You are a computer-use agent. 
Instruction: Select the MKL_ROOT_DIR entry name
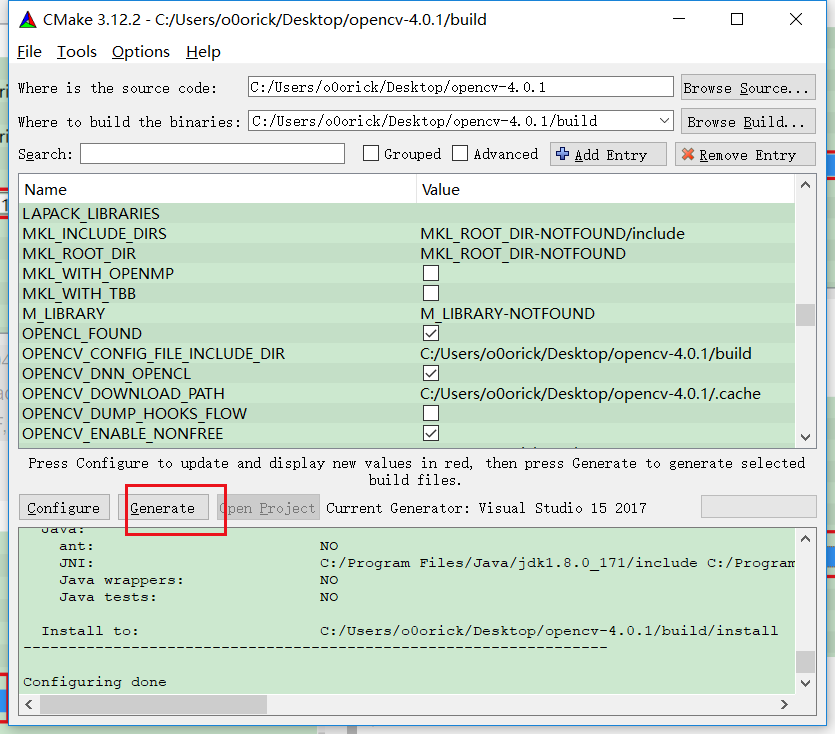pyautogui.click(x=79, y=254)
